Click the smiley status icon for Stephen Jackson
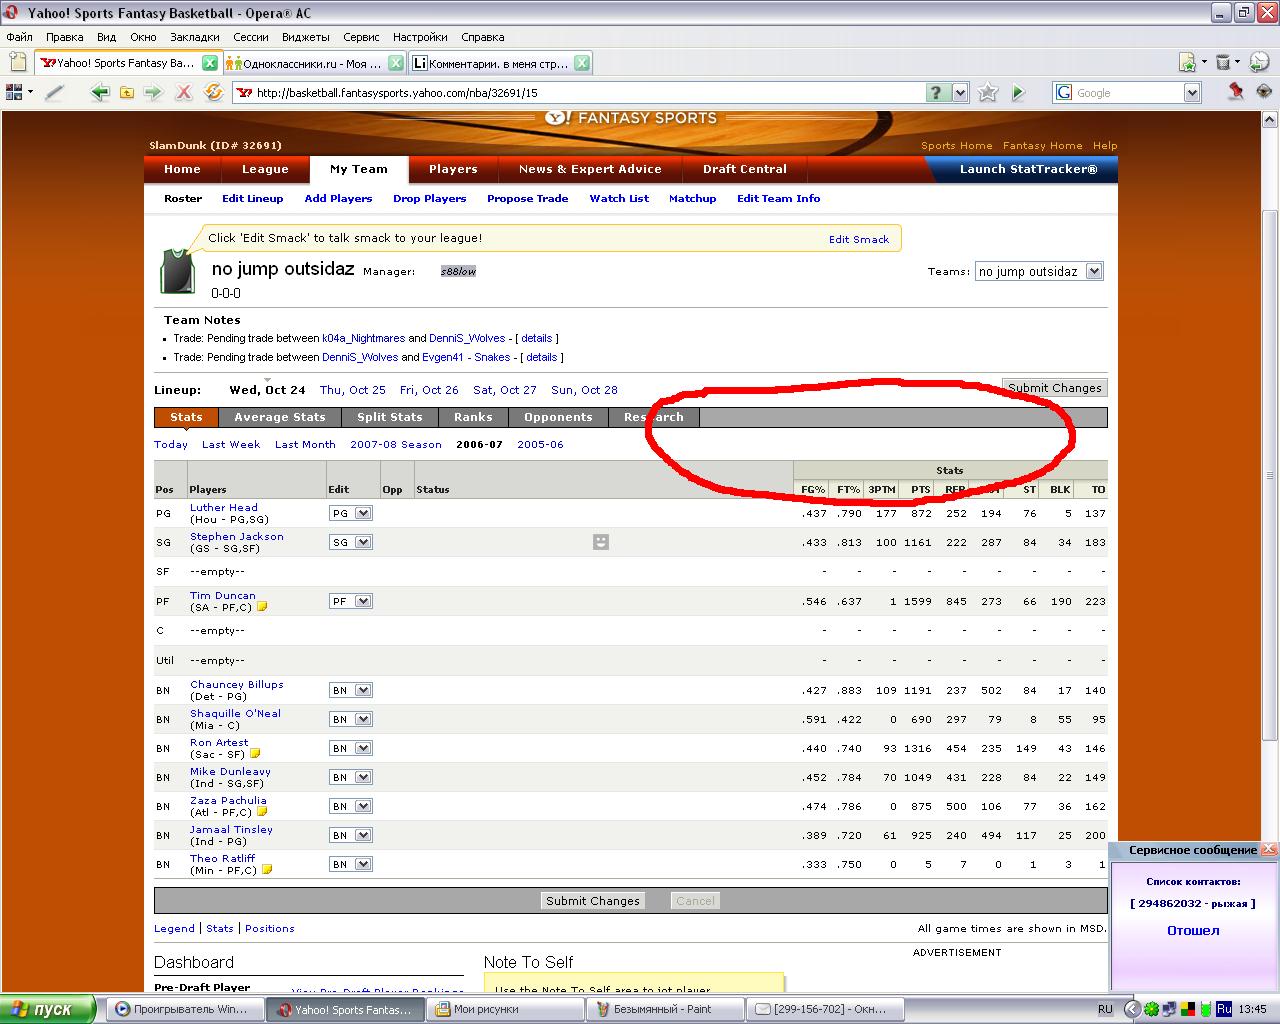 coord(600,541)
